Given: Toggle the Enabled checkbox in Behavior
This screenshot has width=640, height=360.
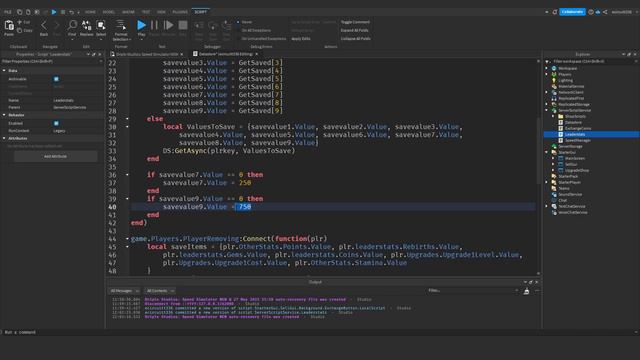Looking at the screenshot, I should [56, 123].
